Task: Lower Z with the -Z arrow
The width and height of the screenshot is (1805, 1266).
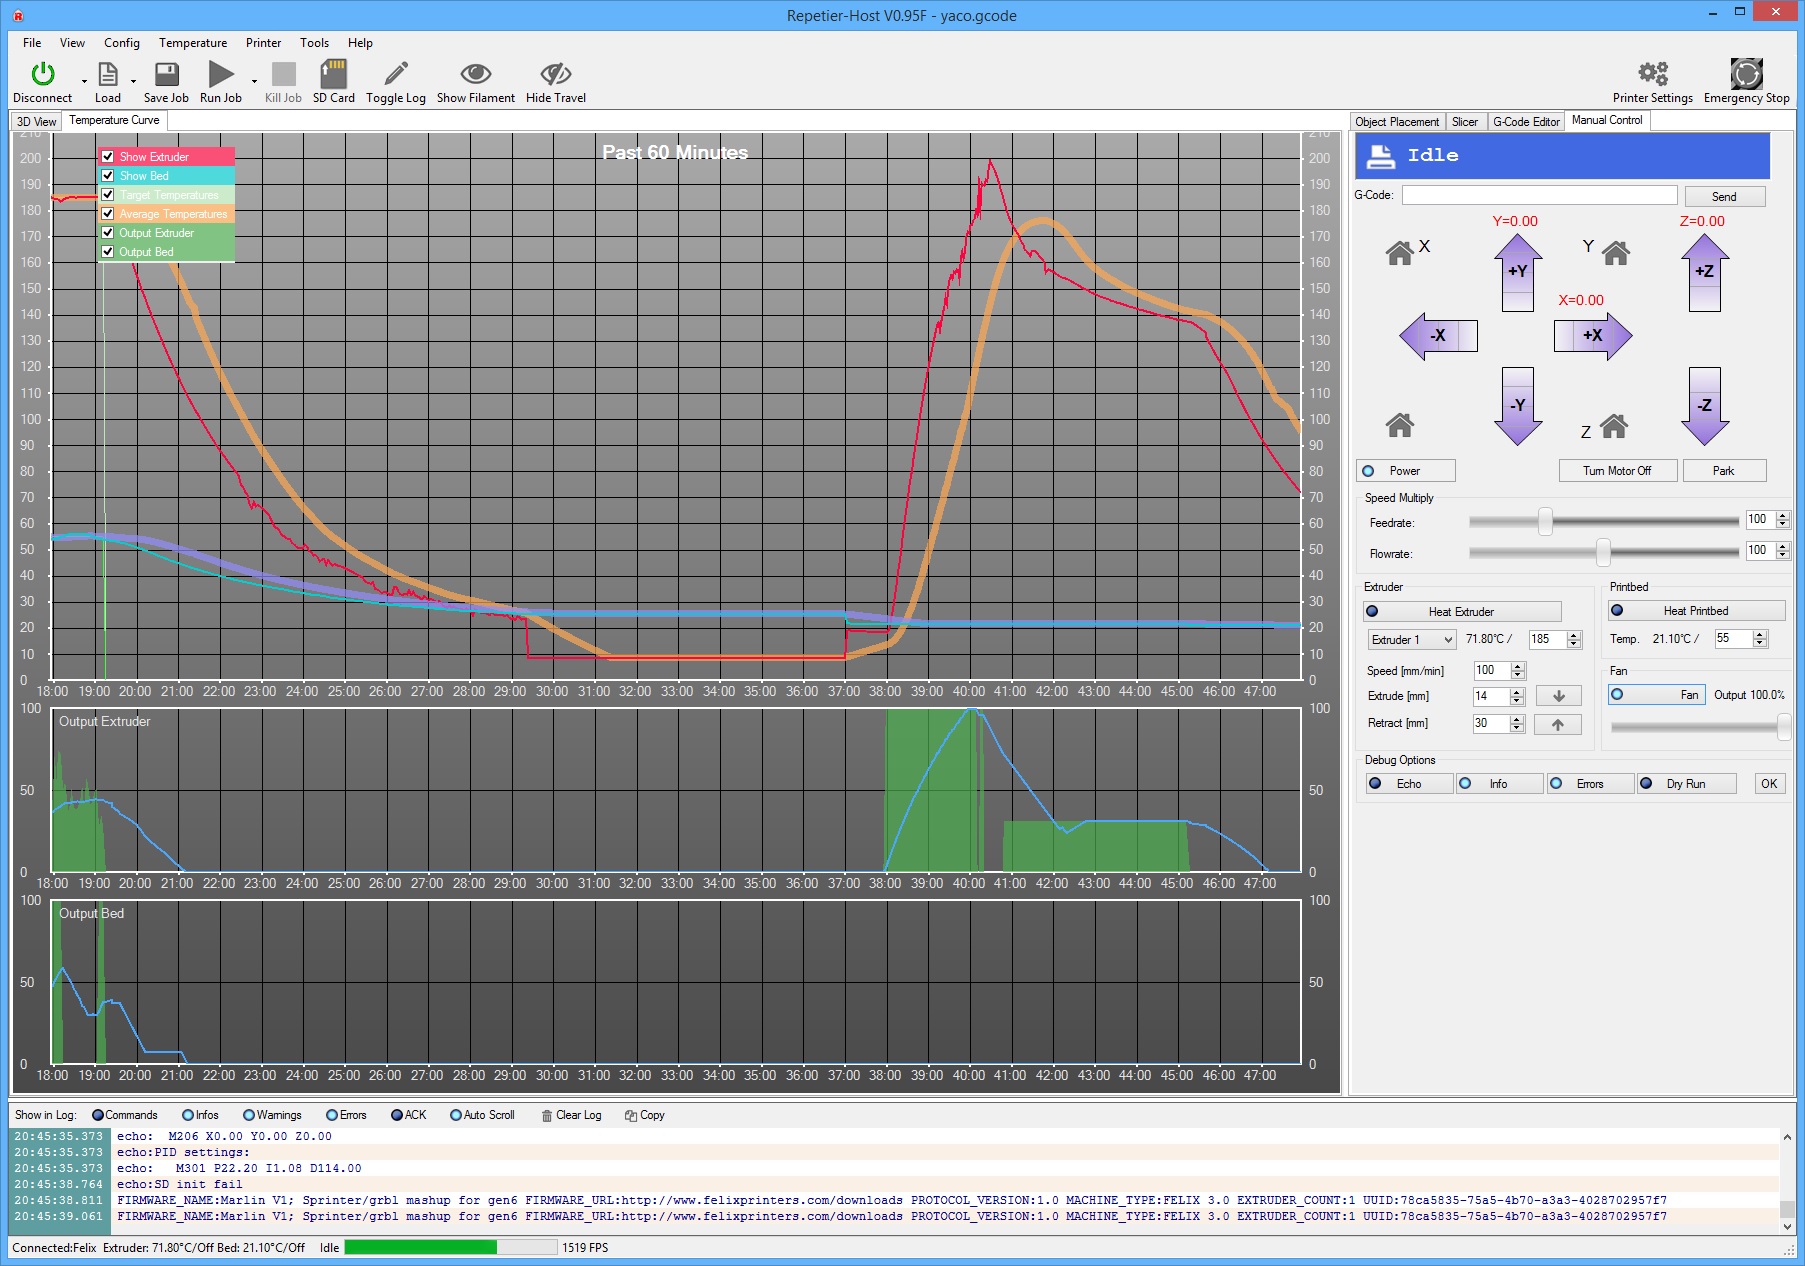Action: [1705, 406]
